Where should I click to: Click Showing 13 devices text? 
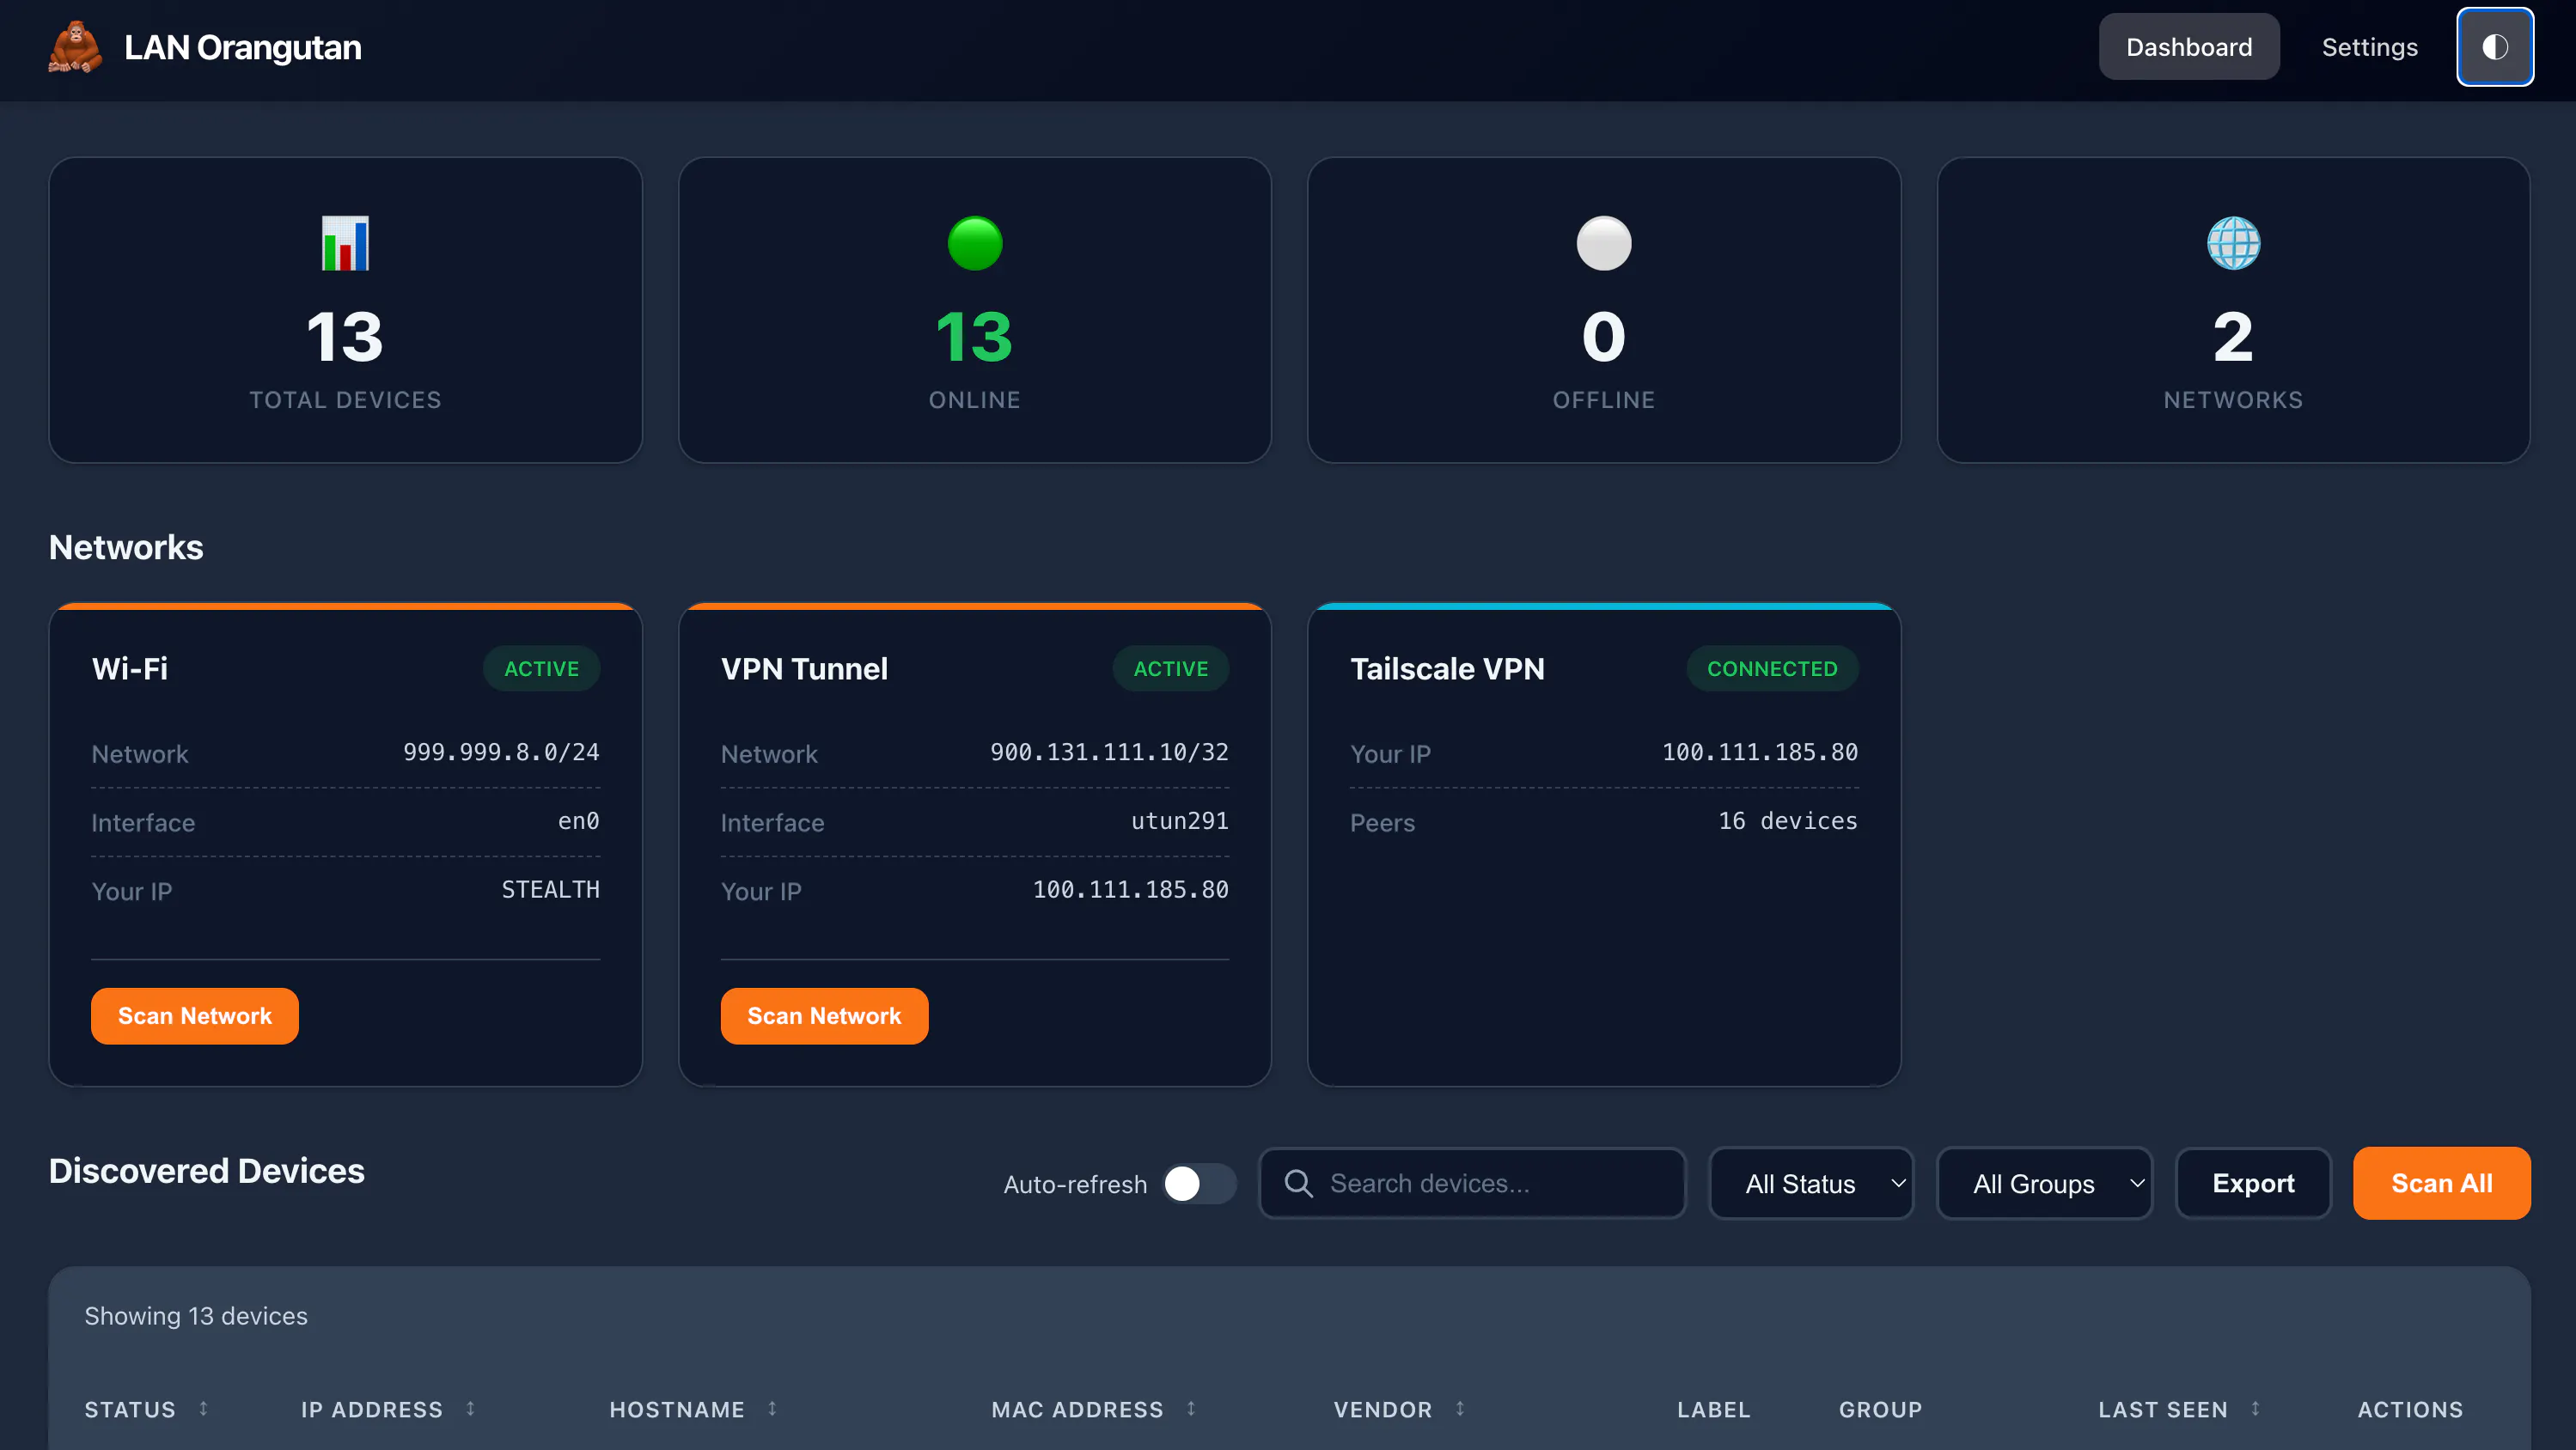coord(196,1315)
